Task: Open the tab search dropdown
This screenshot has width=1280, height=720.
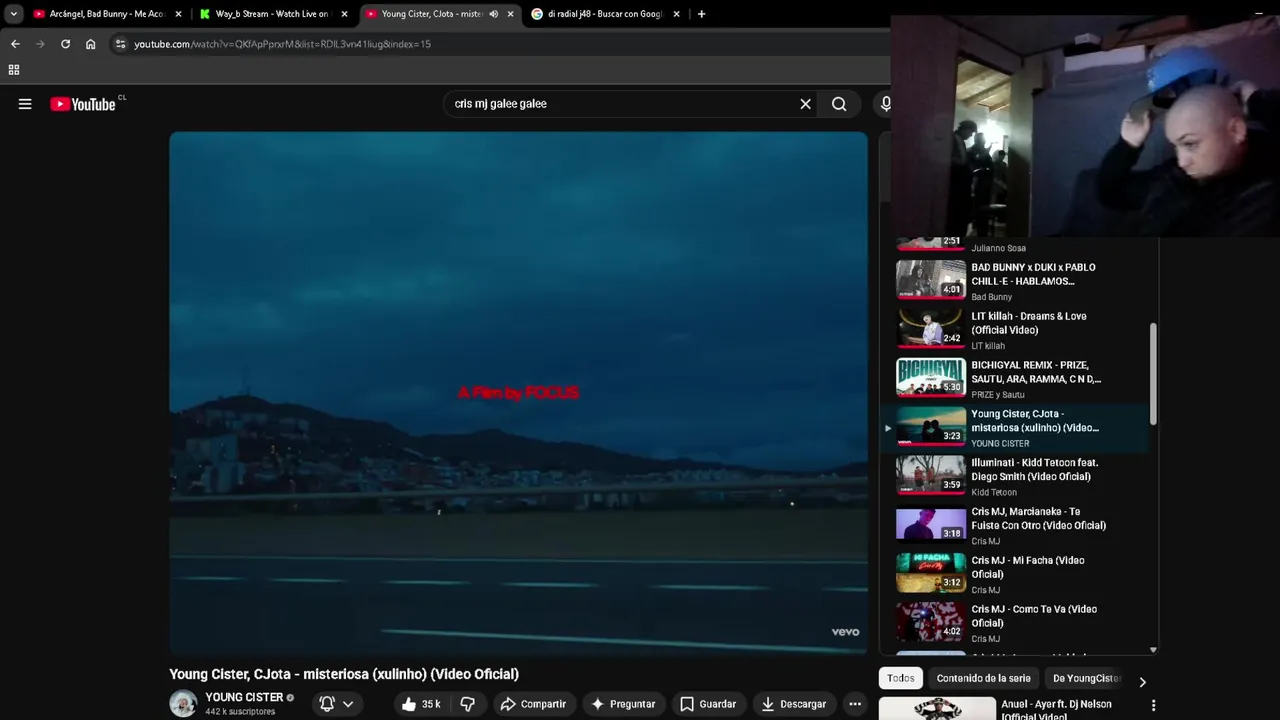Action: [x=13, y=14]
